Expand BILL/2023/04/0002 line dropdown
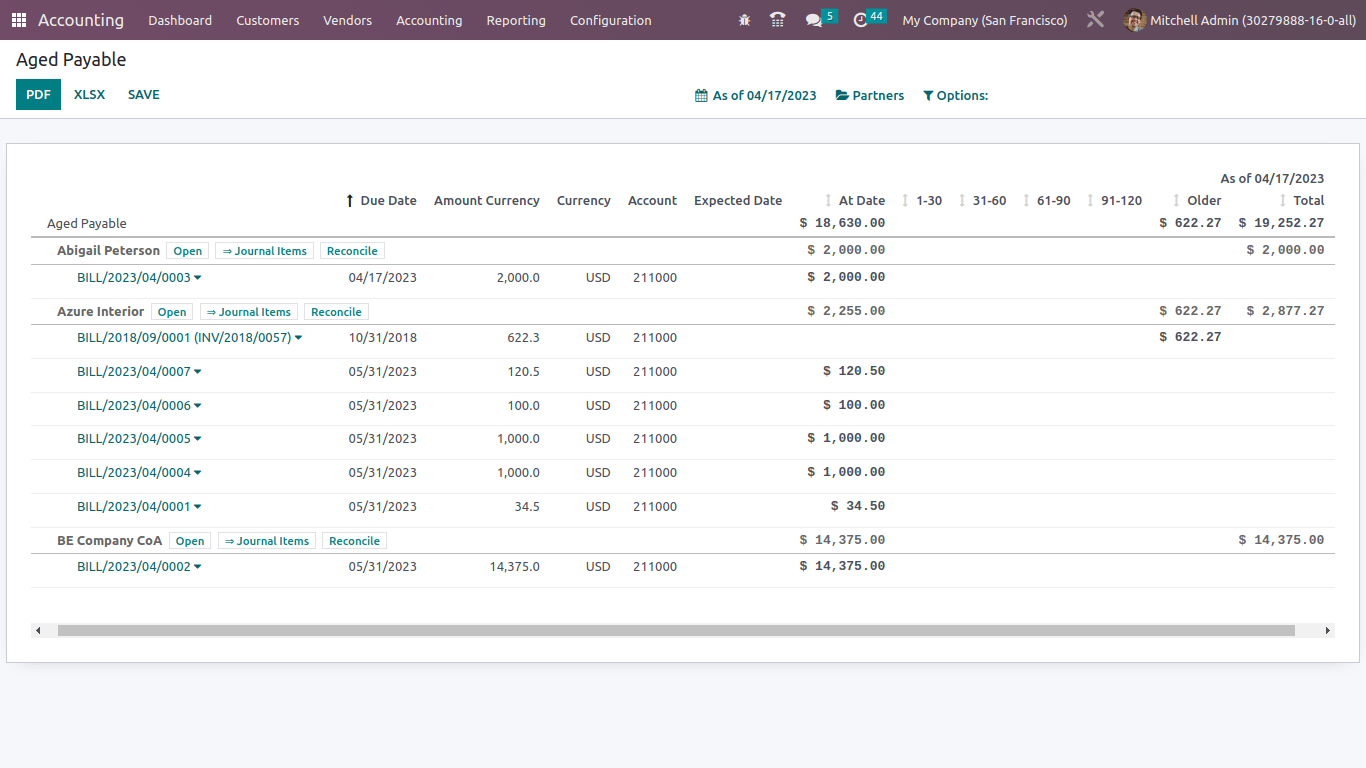The height and width of the screenshot is (768, 1366). coord(196,566)
